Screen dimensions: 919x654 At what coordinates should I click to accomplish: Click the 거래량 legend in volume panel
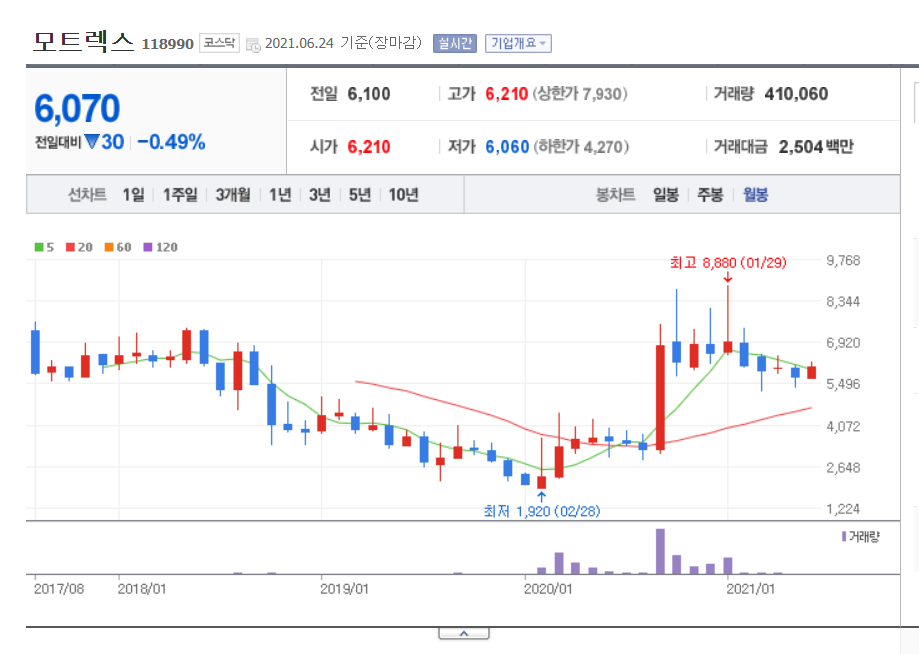[x=860, y=536]
